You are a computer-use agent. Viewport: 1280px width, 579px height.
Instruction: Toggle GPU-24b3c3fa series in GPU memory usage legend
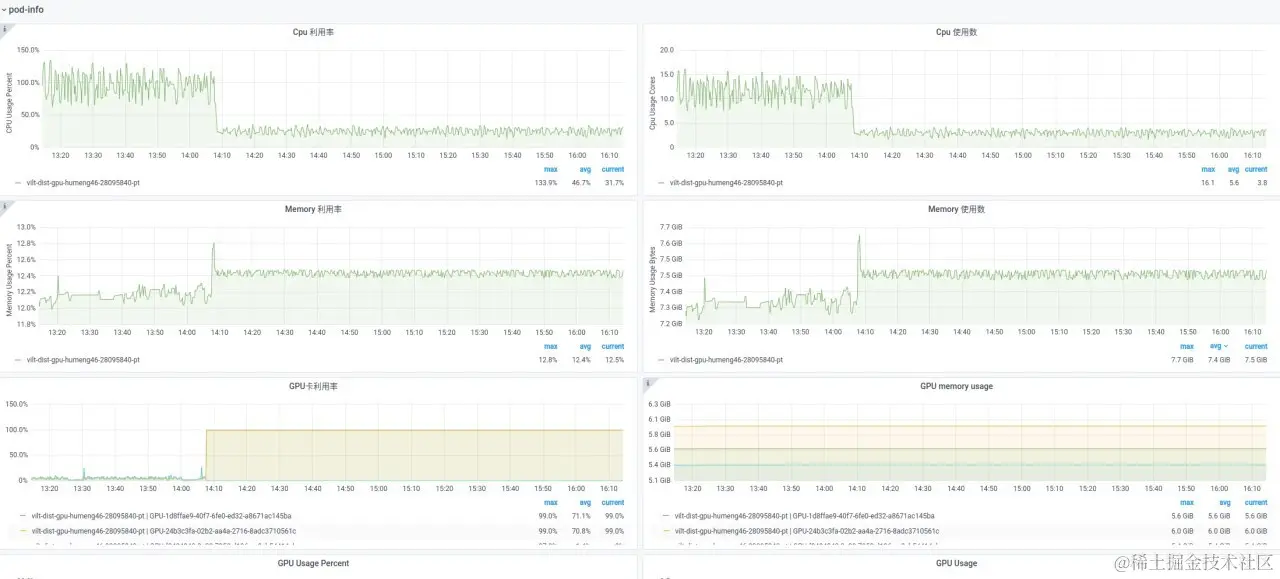pos(807,531)
